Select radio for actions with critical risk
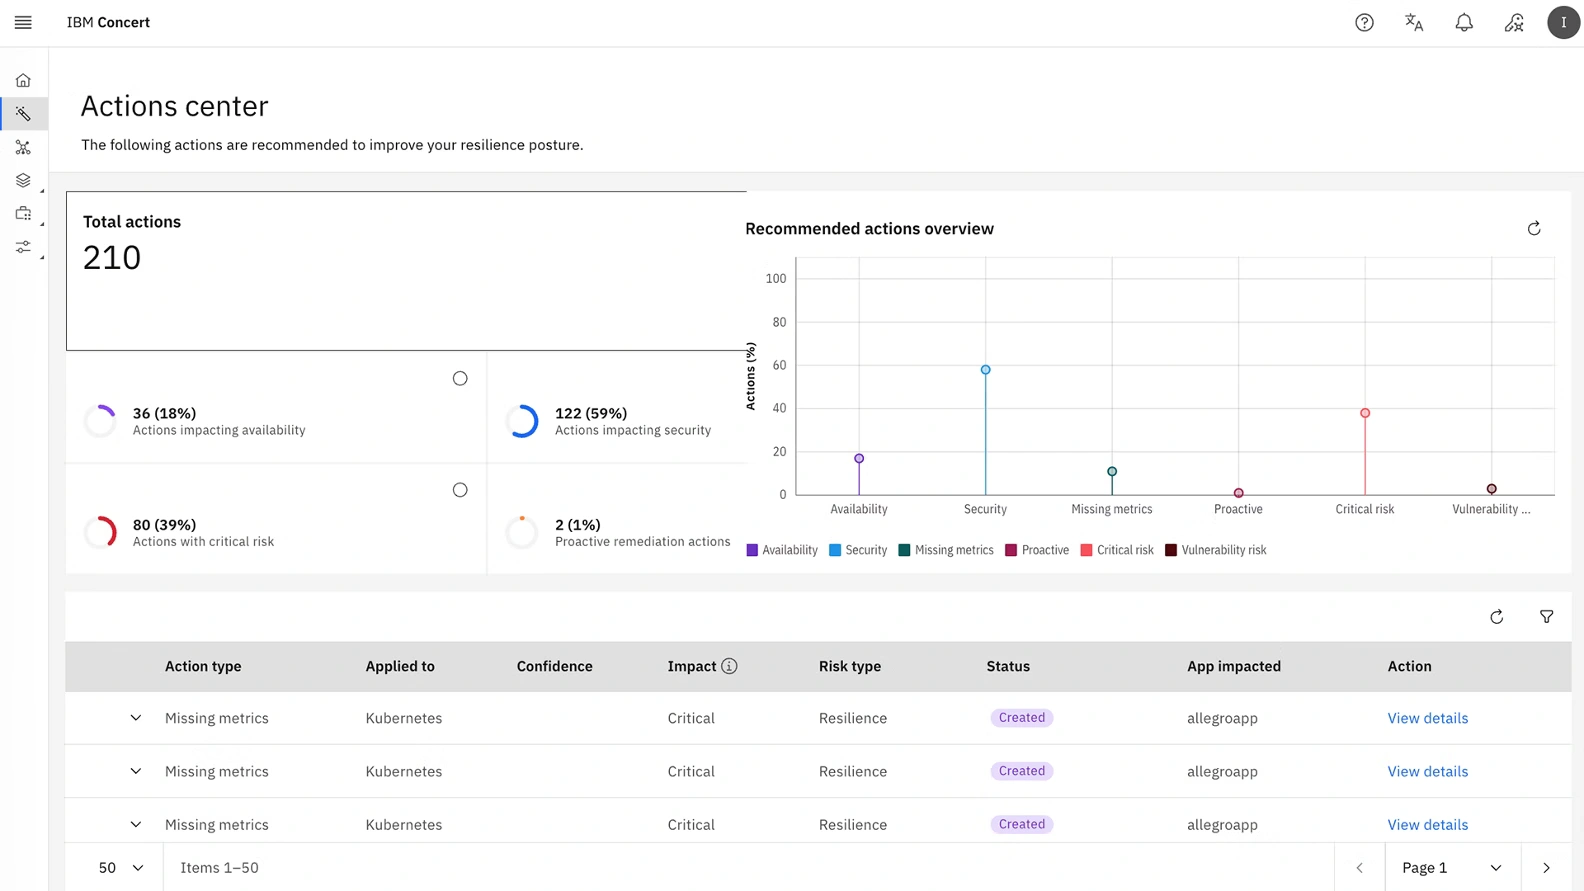1584x891 pixels. [460, 490]
